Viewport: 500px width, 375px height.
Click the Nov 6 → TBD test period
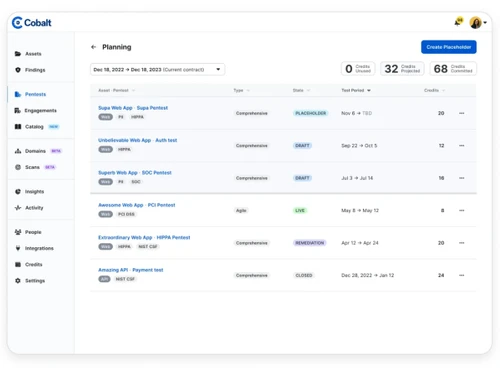[x=356, y=113]
